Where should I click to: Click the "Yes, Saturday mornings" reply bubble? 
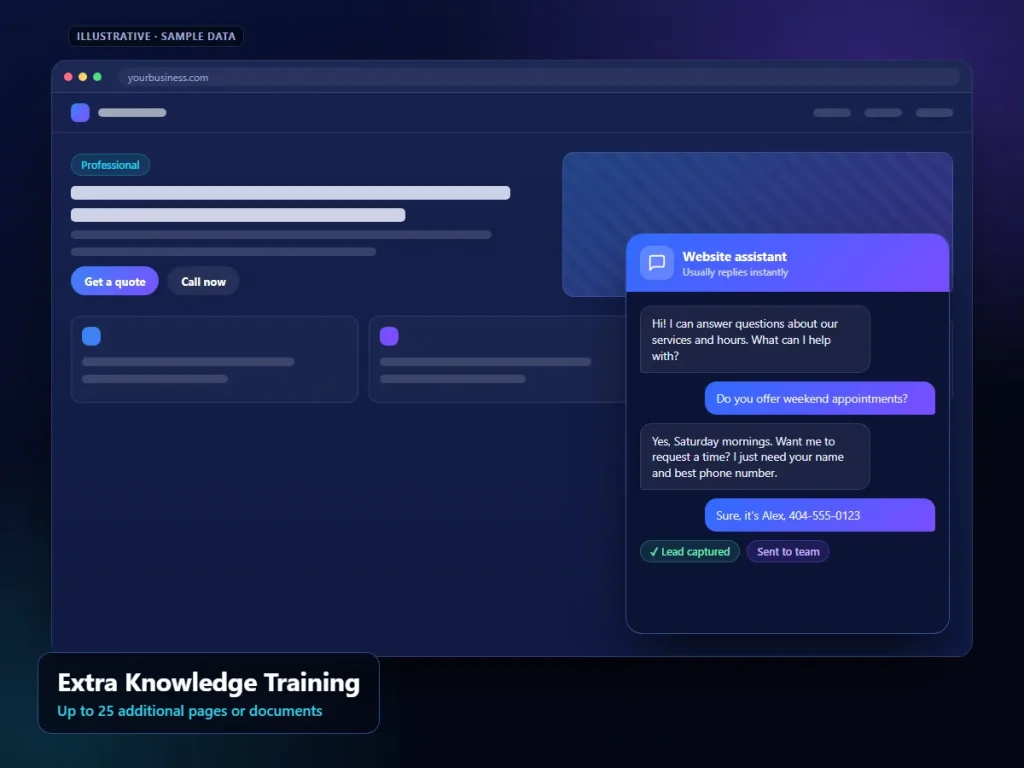(x=755, y=457)
